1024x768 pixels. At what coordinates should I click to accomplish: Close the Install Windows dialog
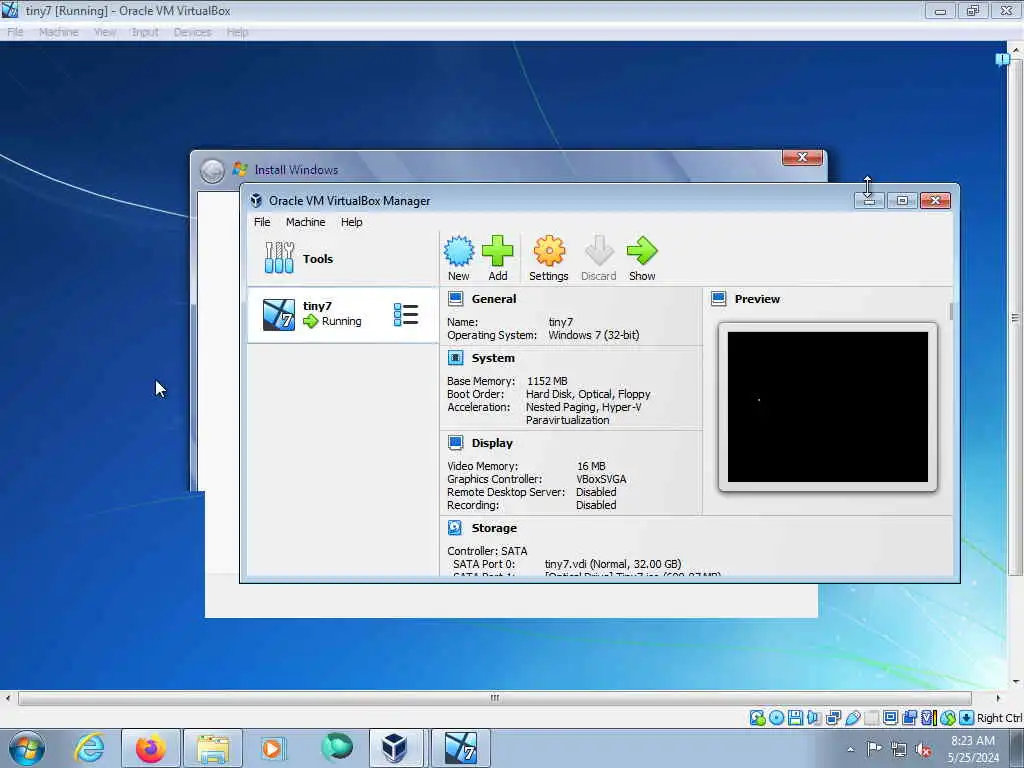point(802,157)
